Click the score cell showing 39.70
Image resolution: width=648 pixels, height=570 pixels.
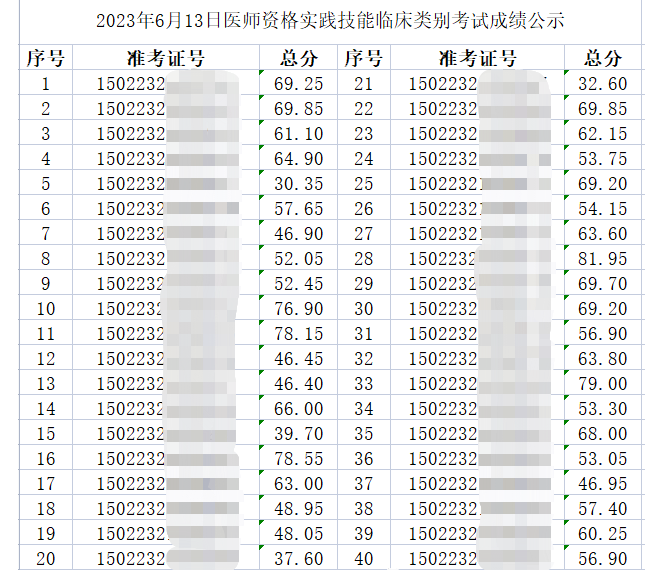click(298, 434)
